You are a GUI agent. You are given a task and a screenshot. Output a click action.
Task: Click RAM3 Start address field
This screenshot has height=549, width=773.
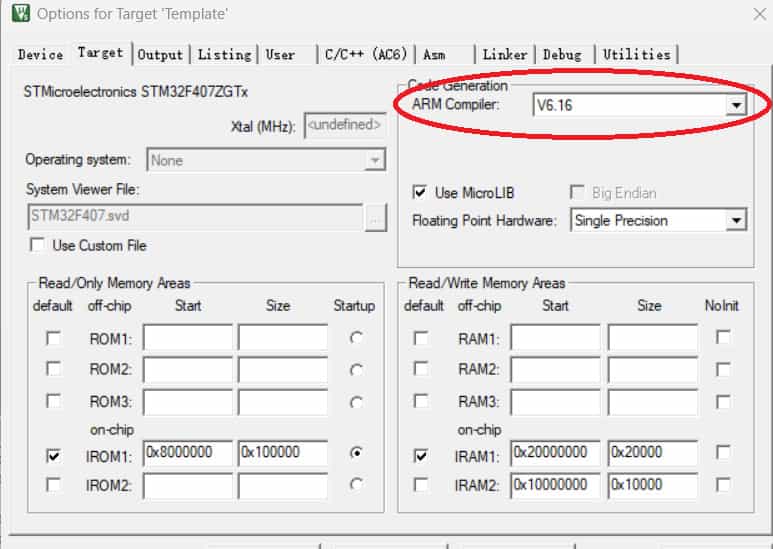(x=556, y=402)
